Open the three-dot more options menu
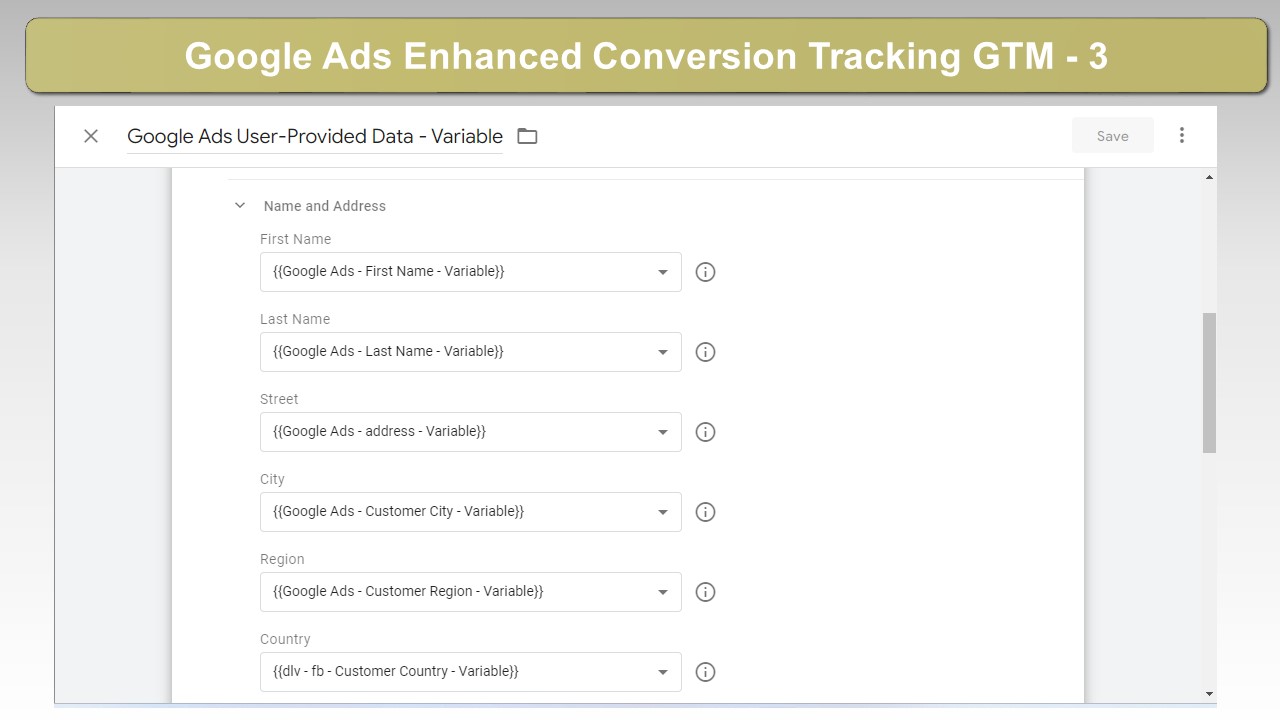 point(1182,135)
